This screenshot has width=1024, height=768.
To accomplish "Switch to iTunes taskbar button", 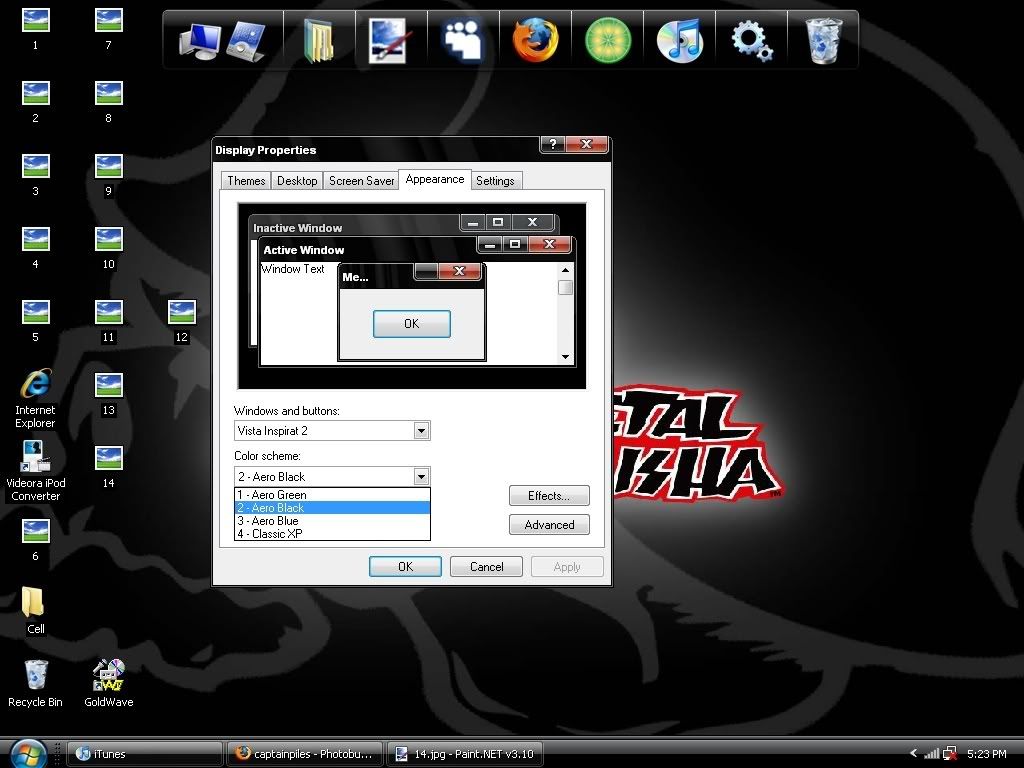I will coord(145,754).
